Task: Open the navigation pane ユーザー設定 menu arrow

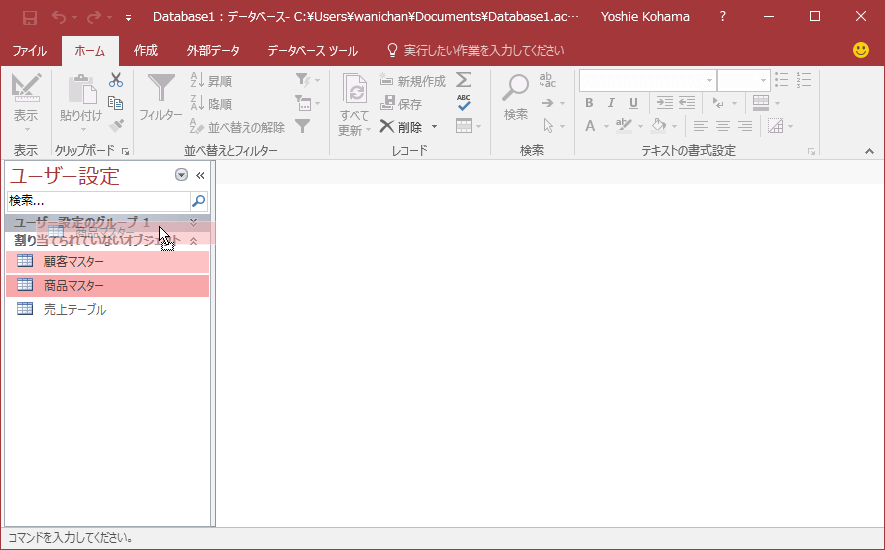Action: tap(181, 175)
